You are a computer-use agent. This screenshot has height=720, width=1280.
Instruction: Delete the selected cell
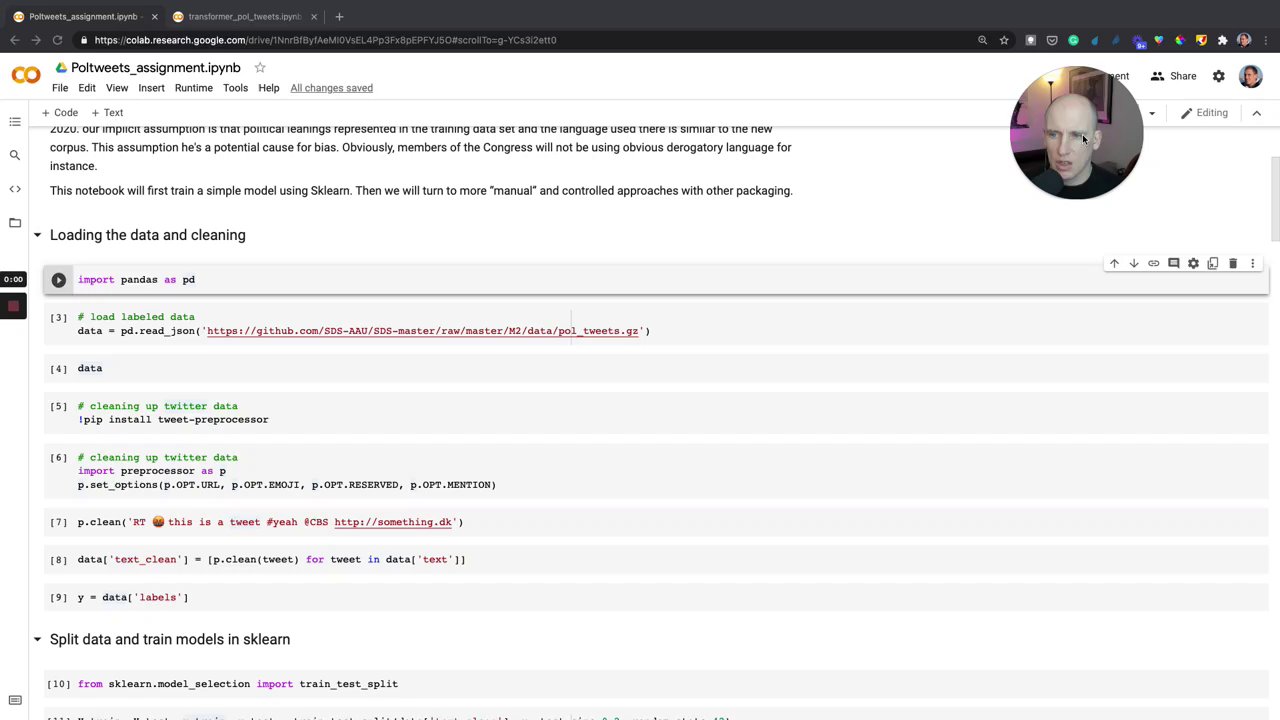[x=1232, y=263]
